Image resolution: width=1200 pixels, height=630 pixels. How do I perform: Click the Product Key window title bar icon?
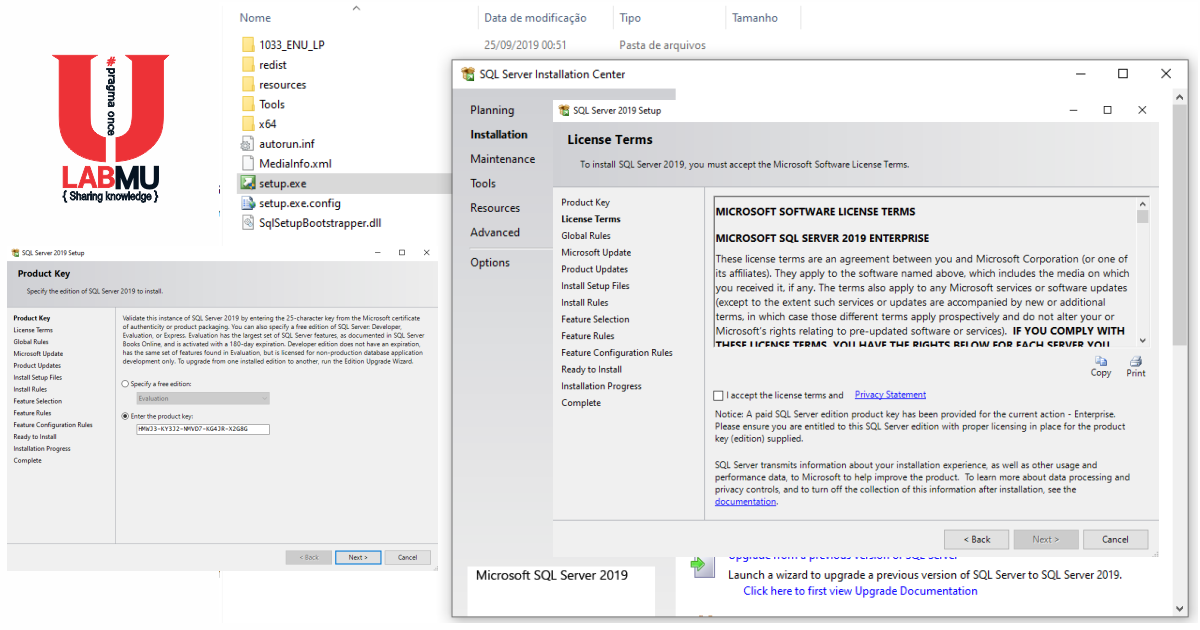coord(14,253)
